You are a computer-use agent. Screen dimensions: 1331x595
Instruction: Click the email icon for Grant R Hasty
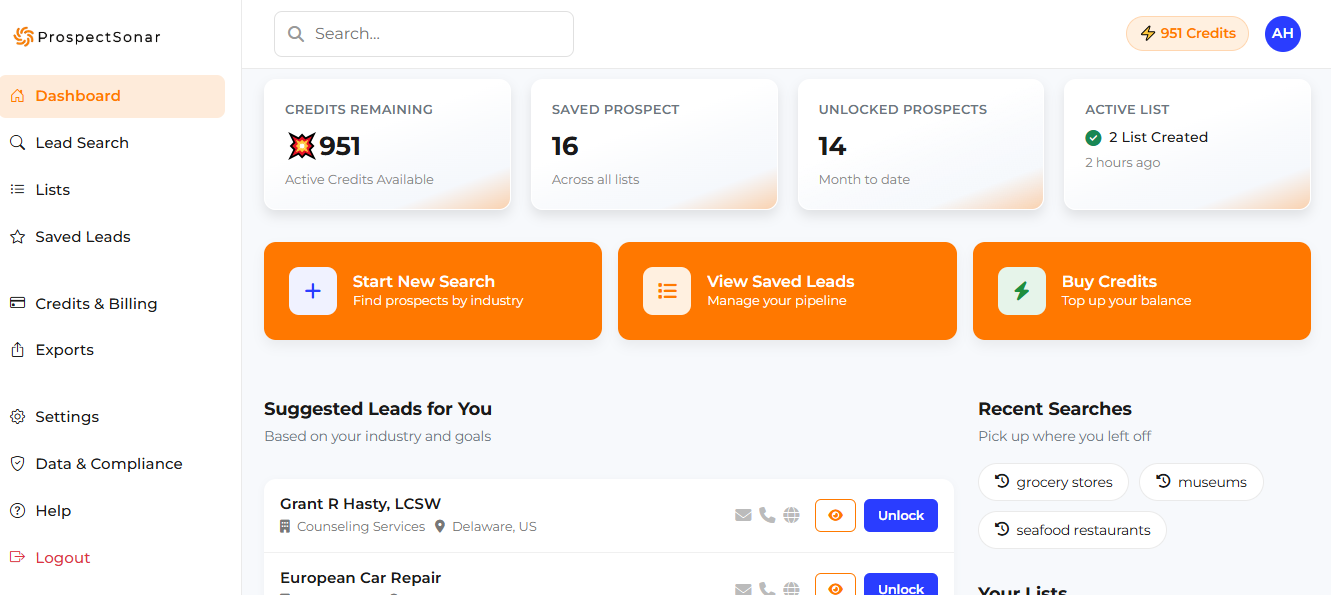pyautogui.click(x=743, y=515)
